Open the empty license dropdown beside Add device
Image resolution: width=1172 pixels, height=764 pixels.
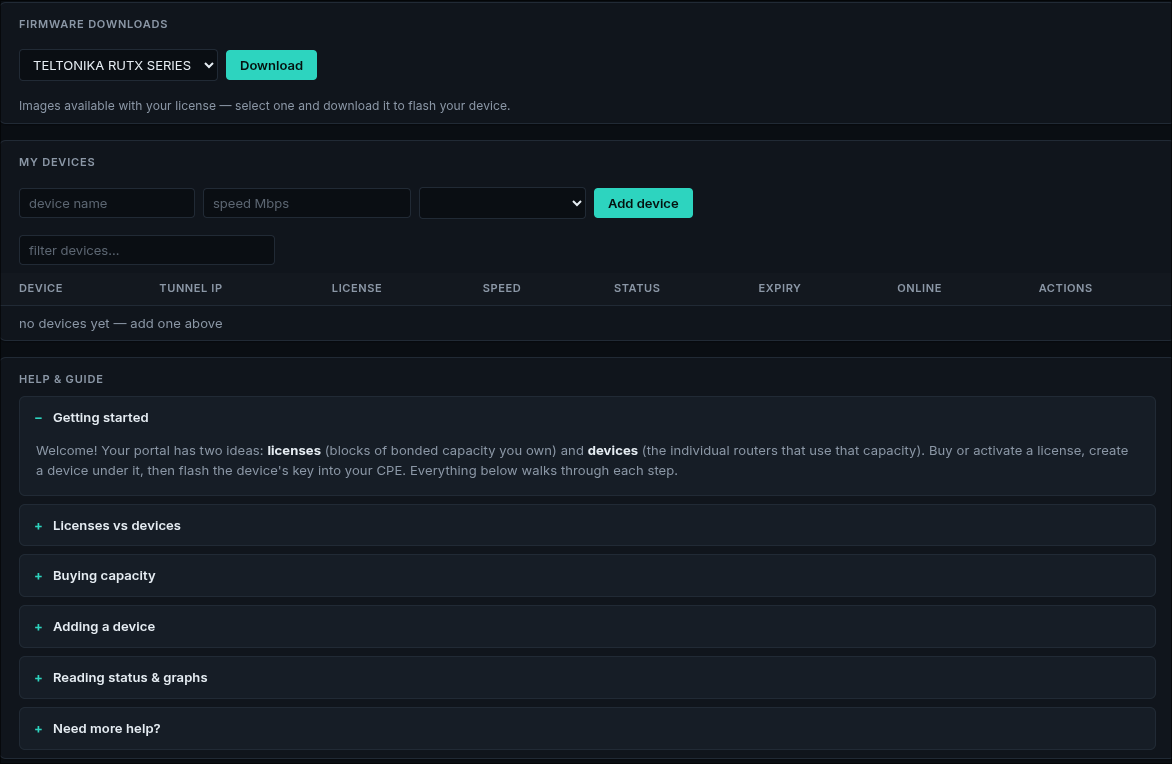[x=502, y=203]
